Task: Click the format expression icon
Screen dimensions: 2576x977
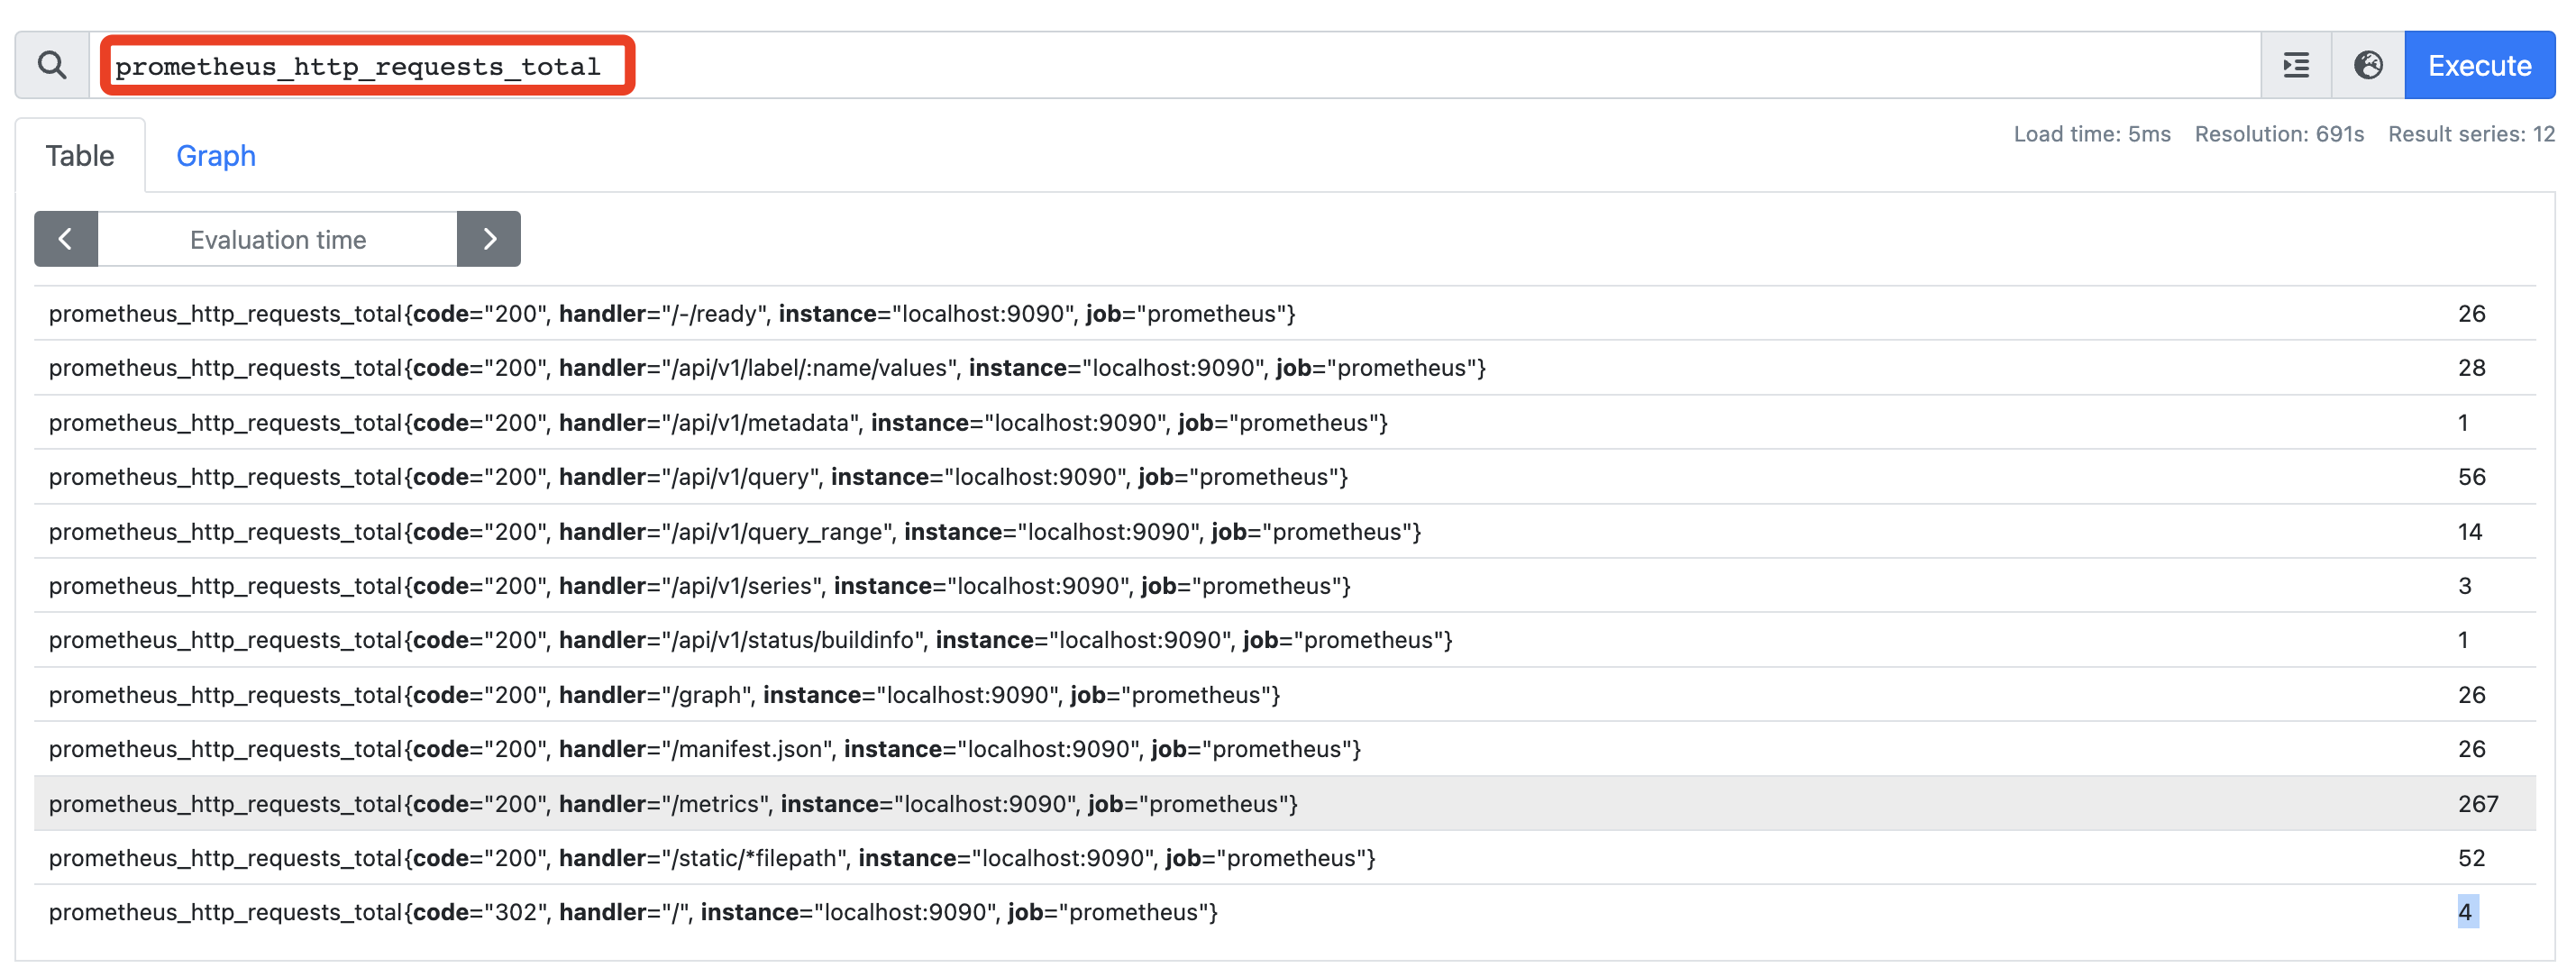Action: 2296,65
